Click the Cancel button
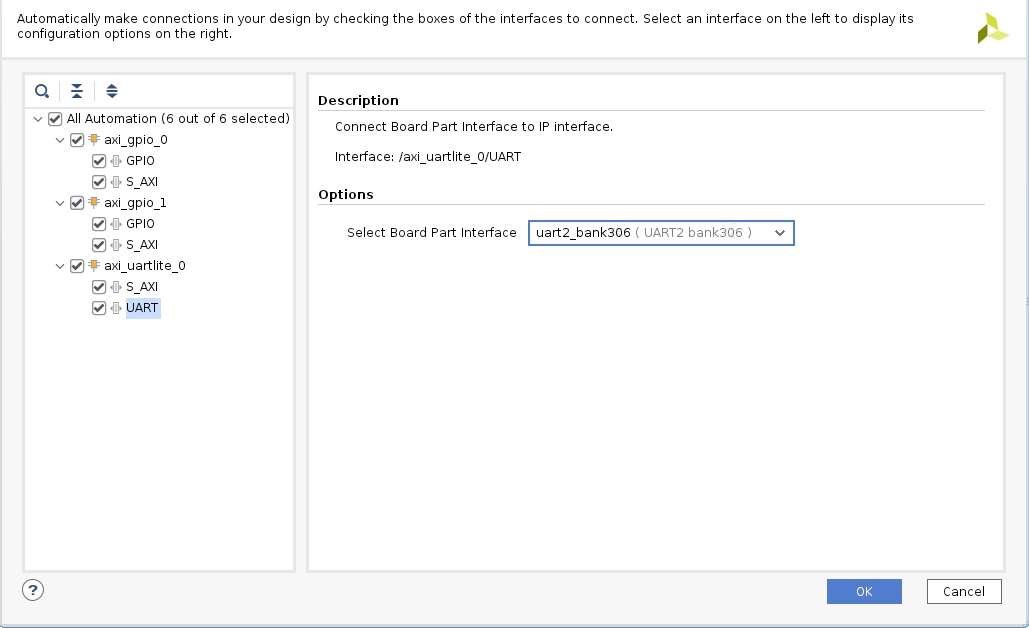The width and height of the screenshot is (1029, 628). coord(963,591)
